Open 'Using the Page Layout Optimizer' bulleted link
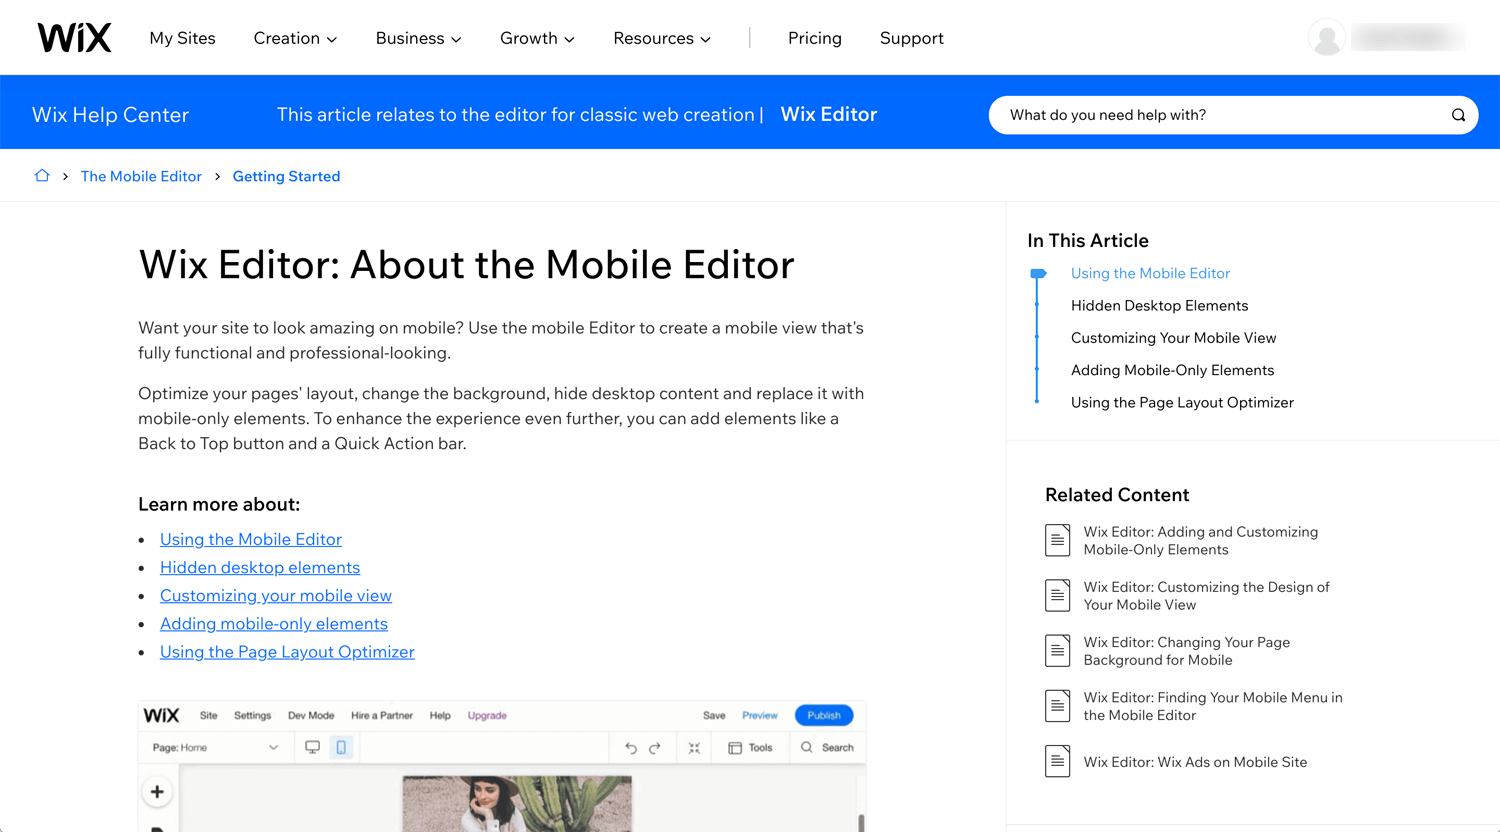This screenshot has width=1500, height=832. [287, 651]
